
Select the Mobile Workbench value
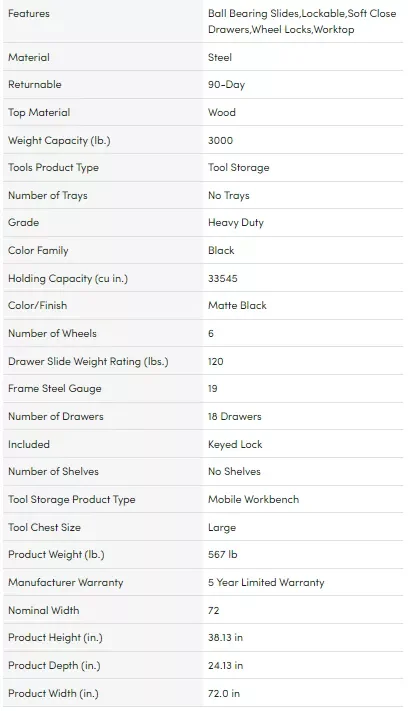(x=253, y=499)
